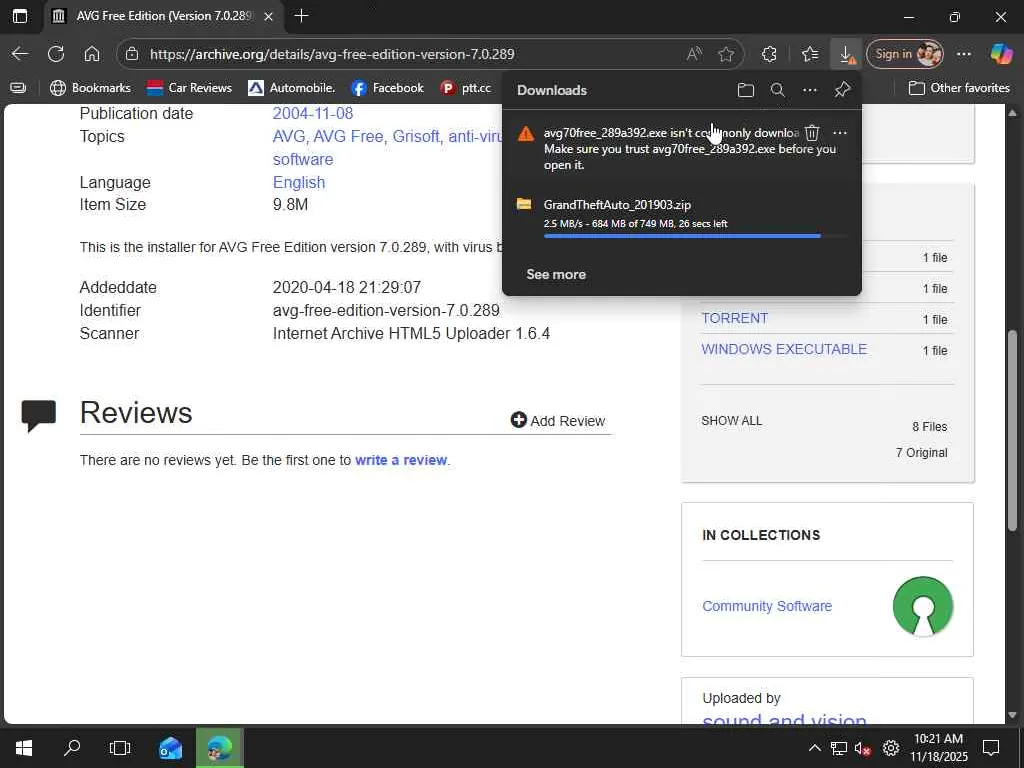This screenshot has width=1024, height=768.
Task: Click the muted volume tray icon
Action: [x=863, y=748]
